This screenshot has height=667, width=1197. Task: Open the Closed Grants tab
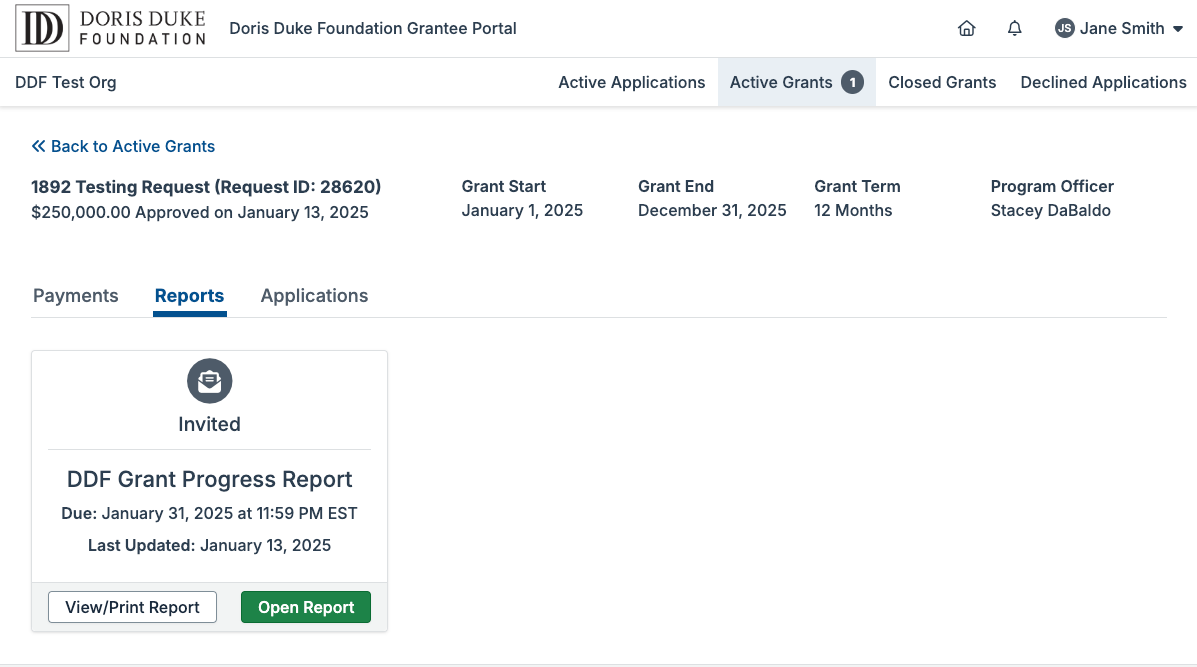(x=942, y=82)
